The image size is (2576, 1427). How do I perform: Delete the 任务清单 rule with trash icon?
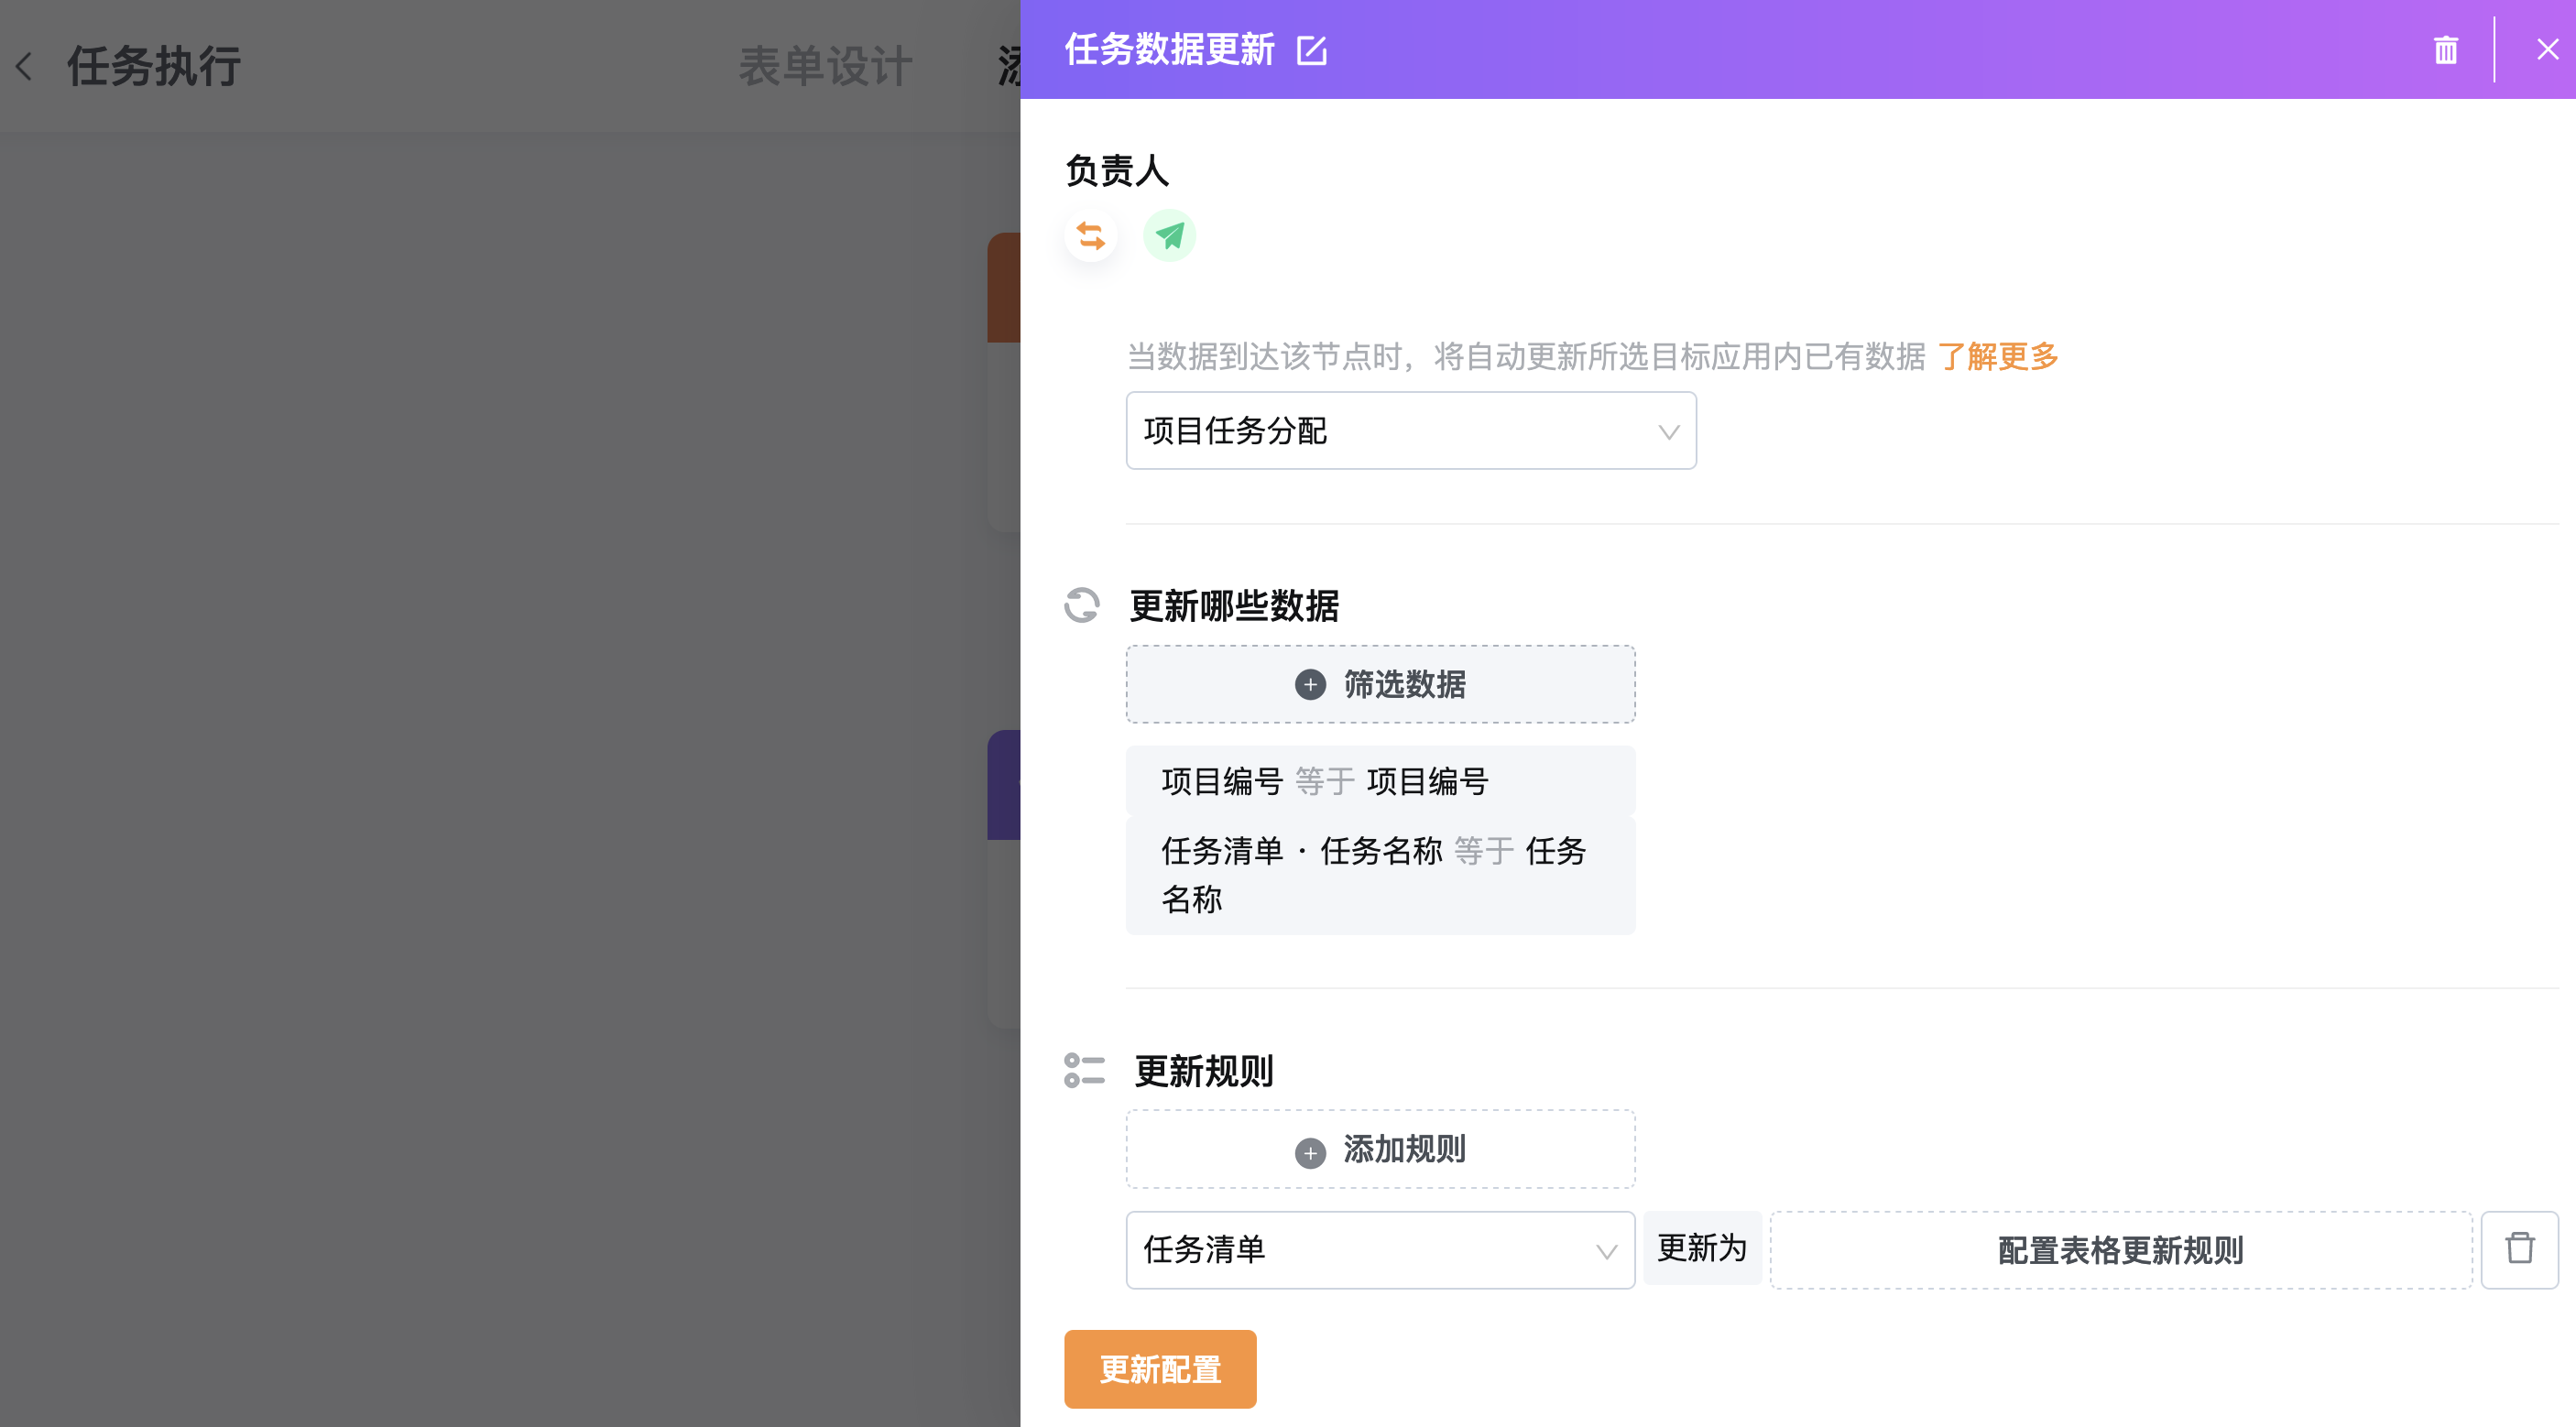coord(2519,1250)
